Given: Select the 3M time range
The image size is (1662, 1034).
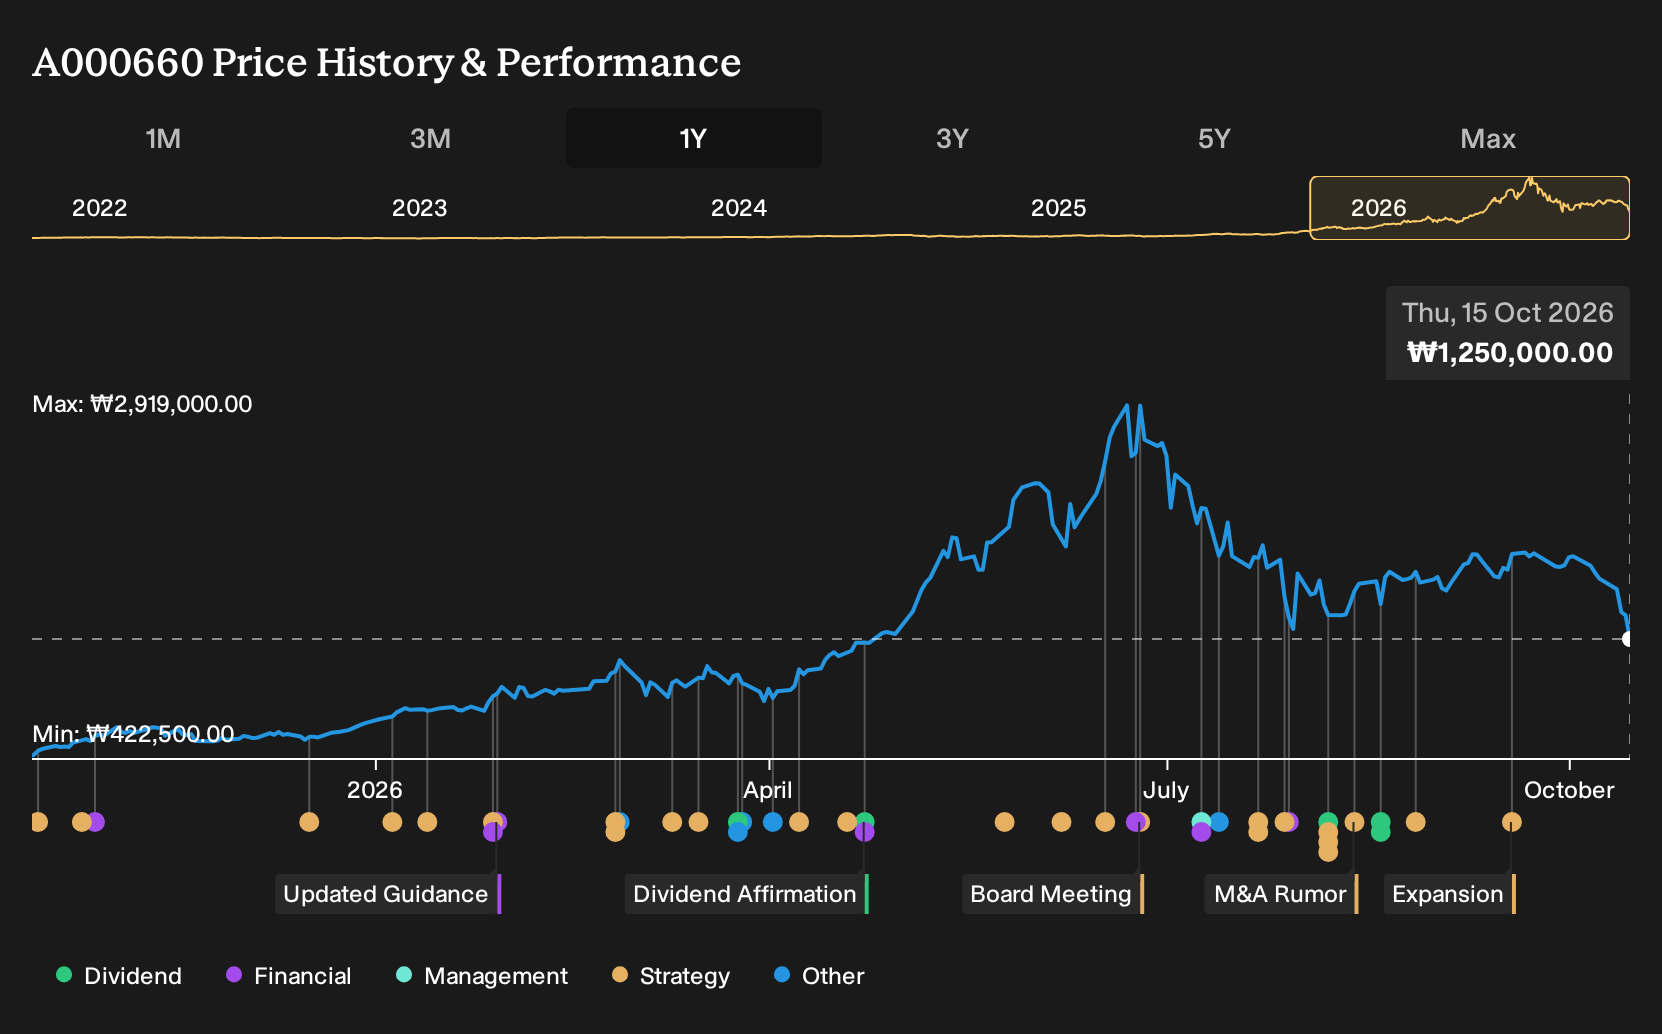Looking at the screenshot, I should [x=430, y=138].
